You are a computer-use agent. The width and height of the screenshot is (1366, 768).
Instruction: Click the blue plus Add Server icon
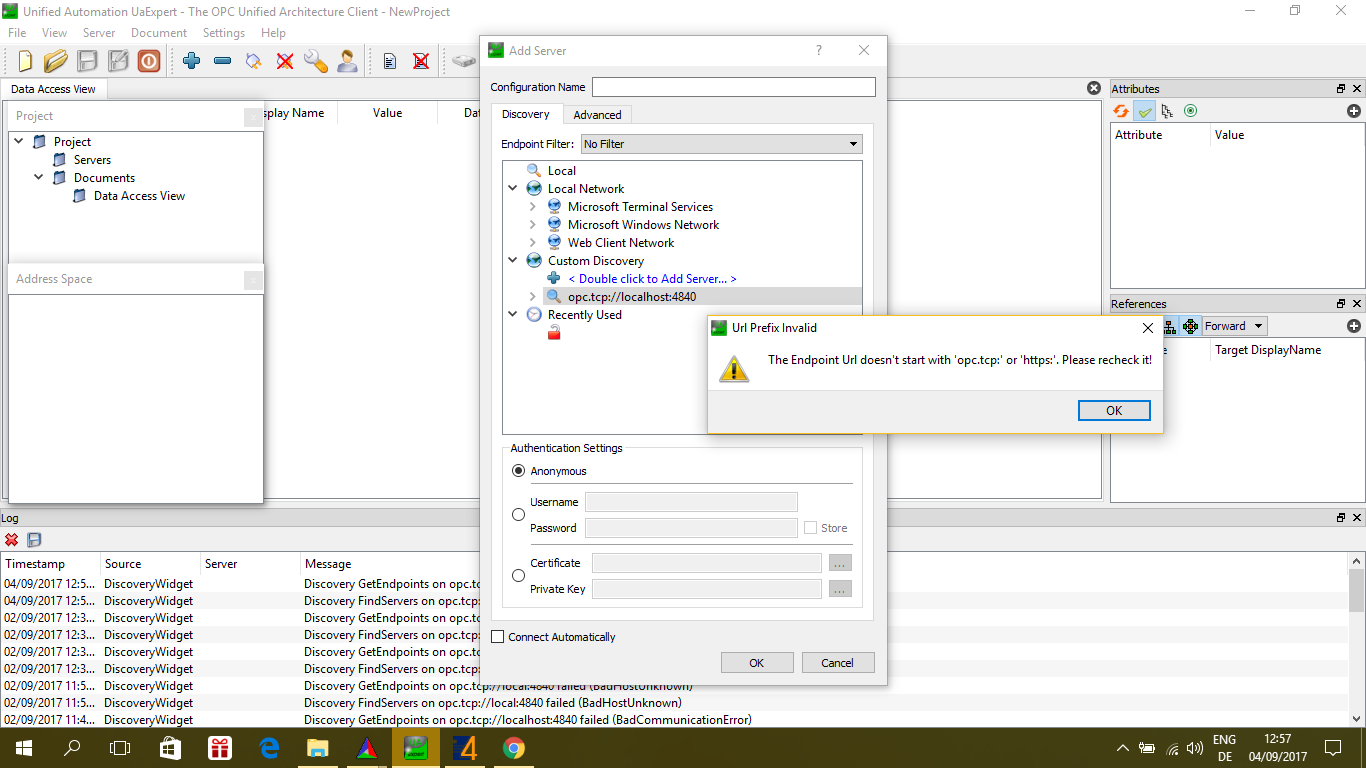(192, 61)
